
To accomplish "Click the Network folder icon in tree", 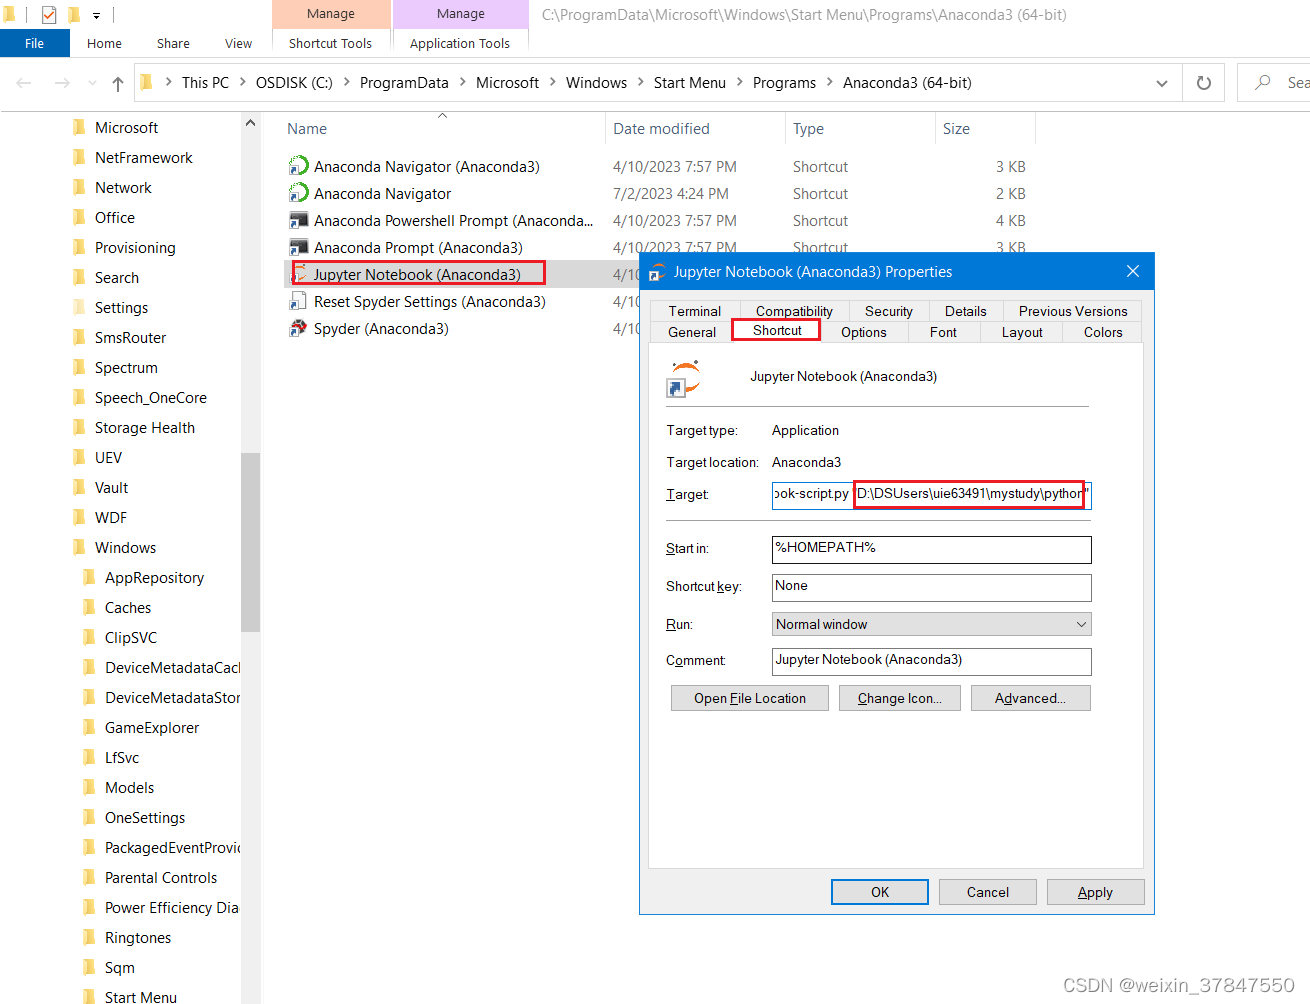I will [x=79, y=187].
